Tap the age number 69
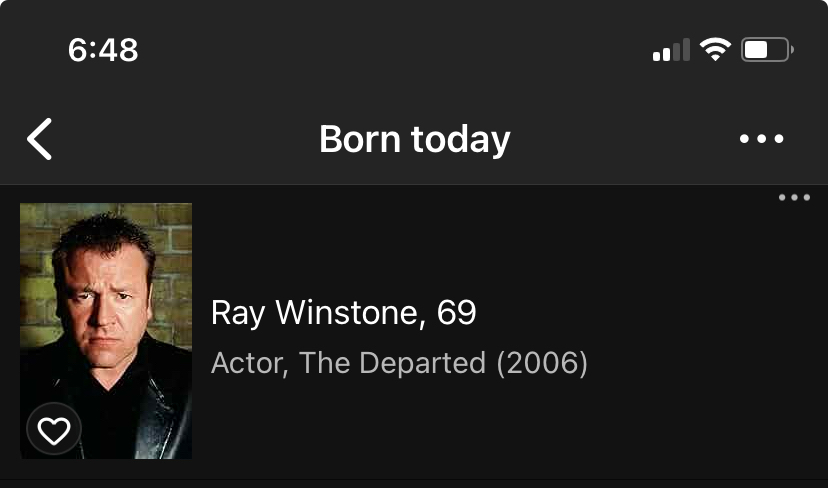The image size is (828, 488). (x=457, y=313)
